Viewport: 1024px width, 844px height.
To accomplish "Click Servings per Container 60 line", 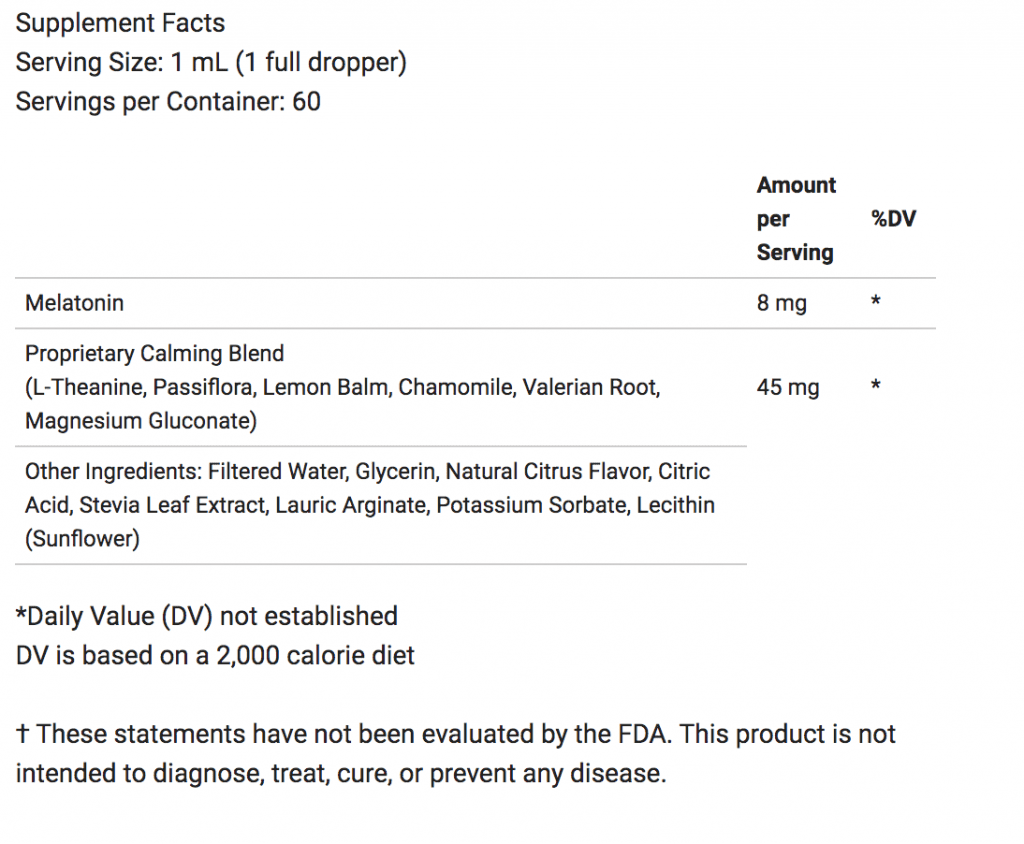I will pos(168,102).
